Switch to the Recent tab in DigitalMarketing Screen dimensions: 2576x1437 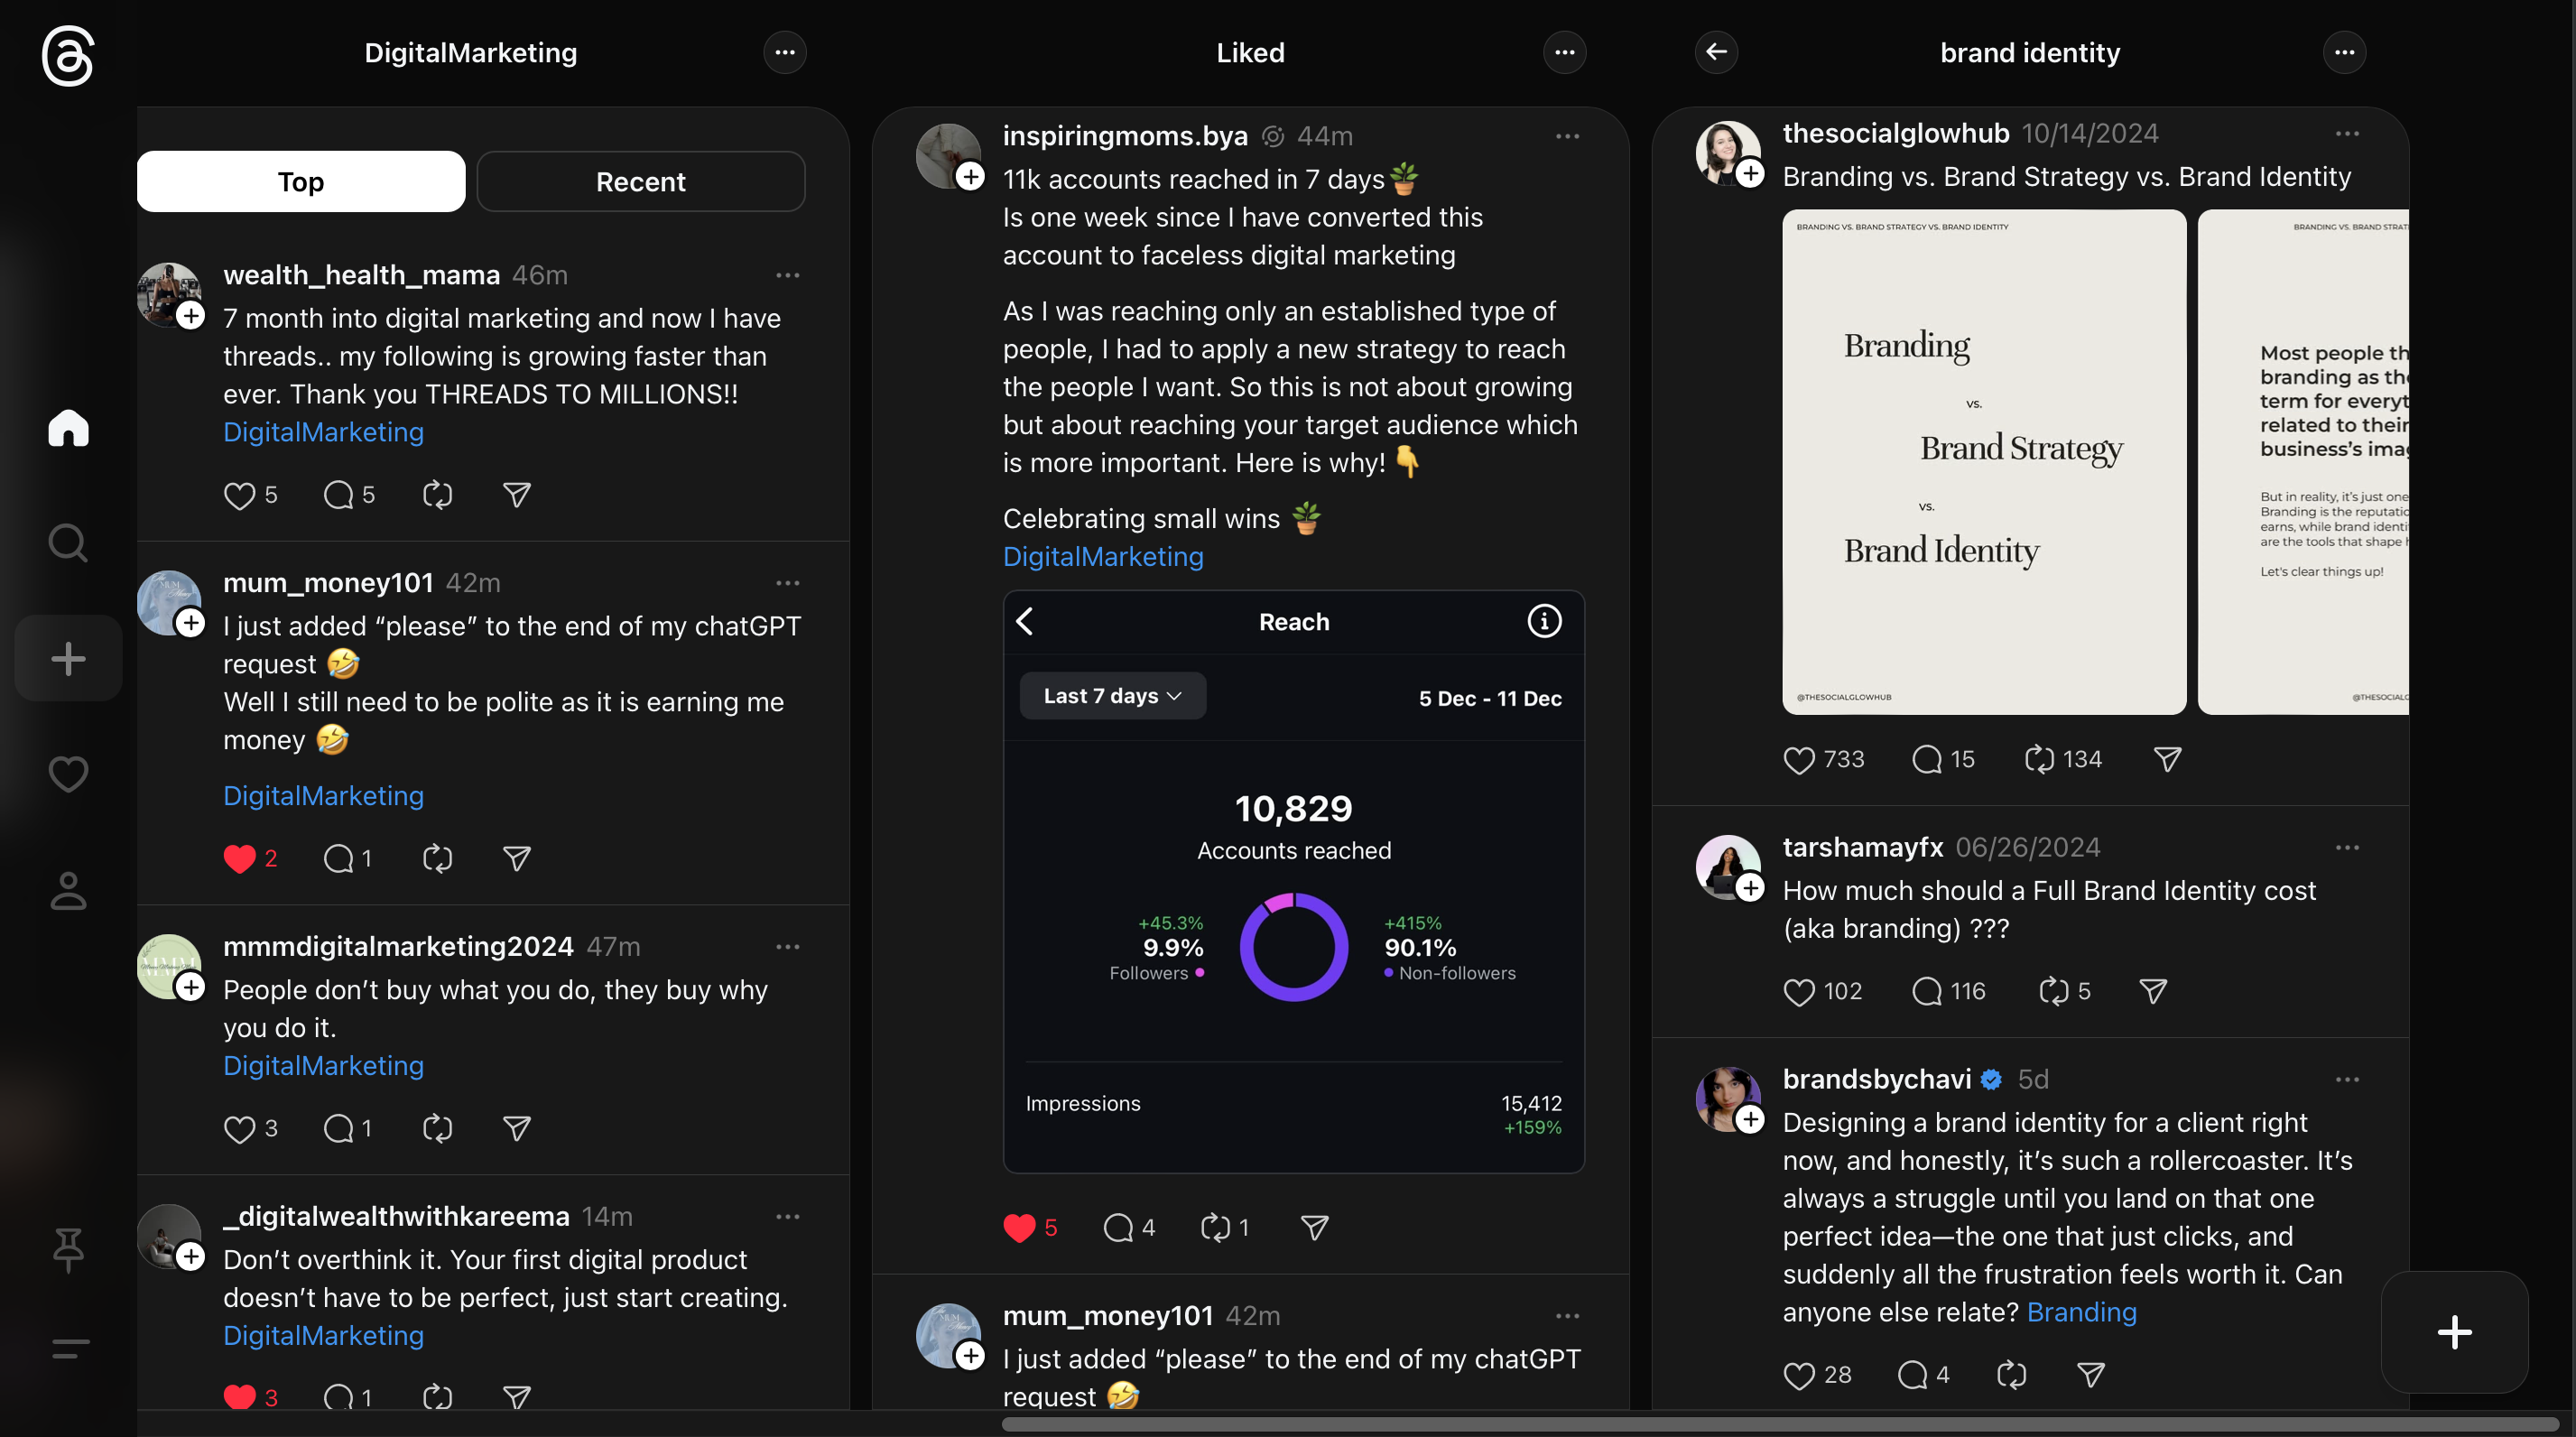tap(641, 179)
